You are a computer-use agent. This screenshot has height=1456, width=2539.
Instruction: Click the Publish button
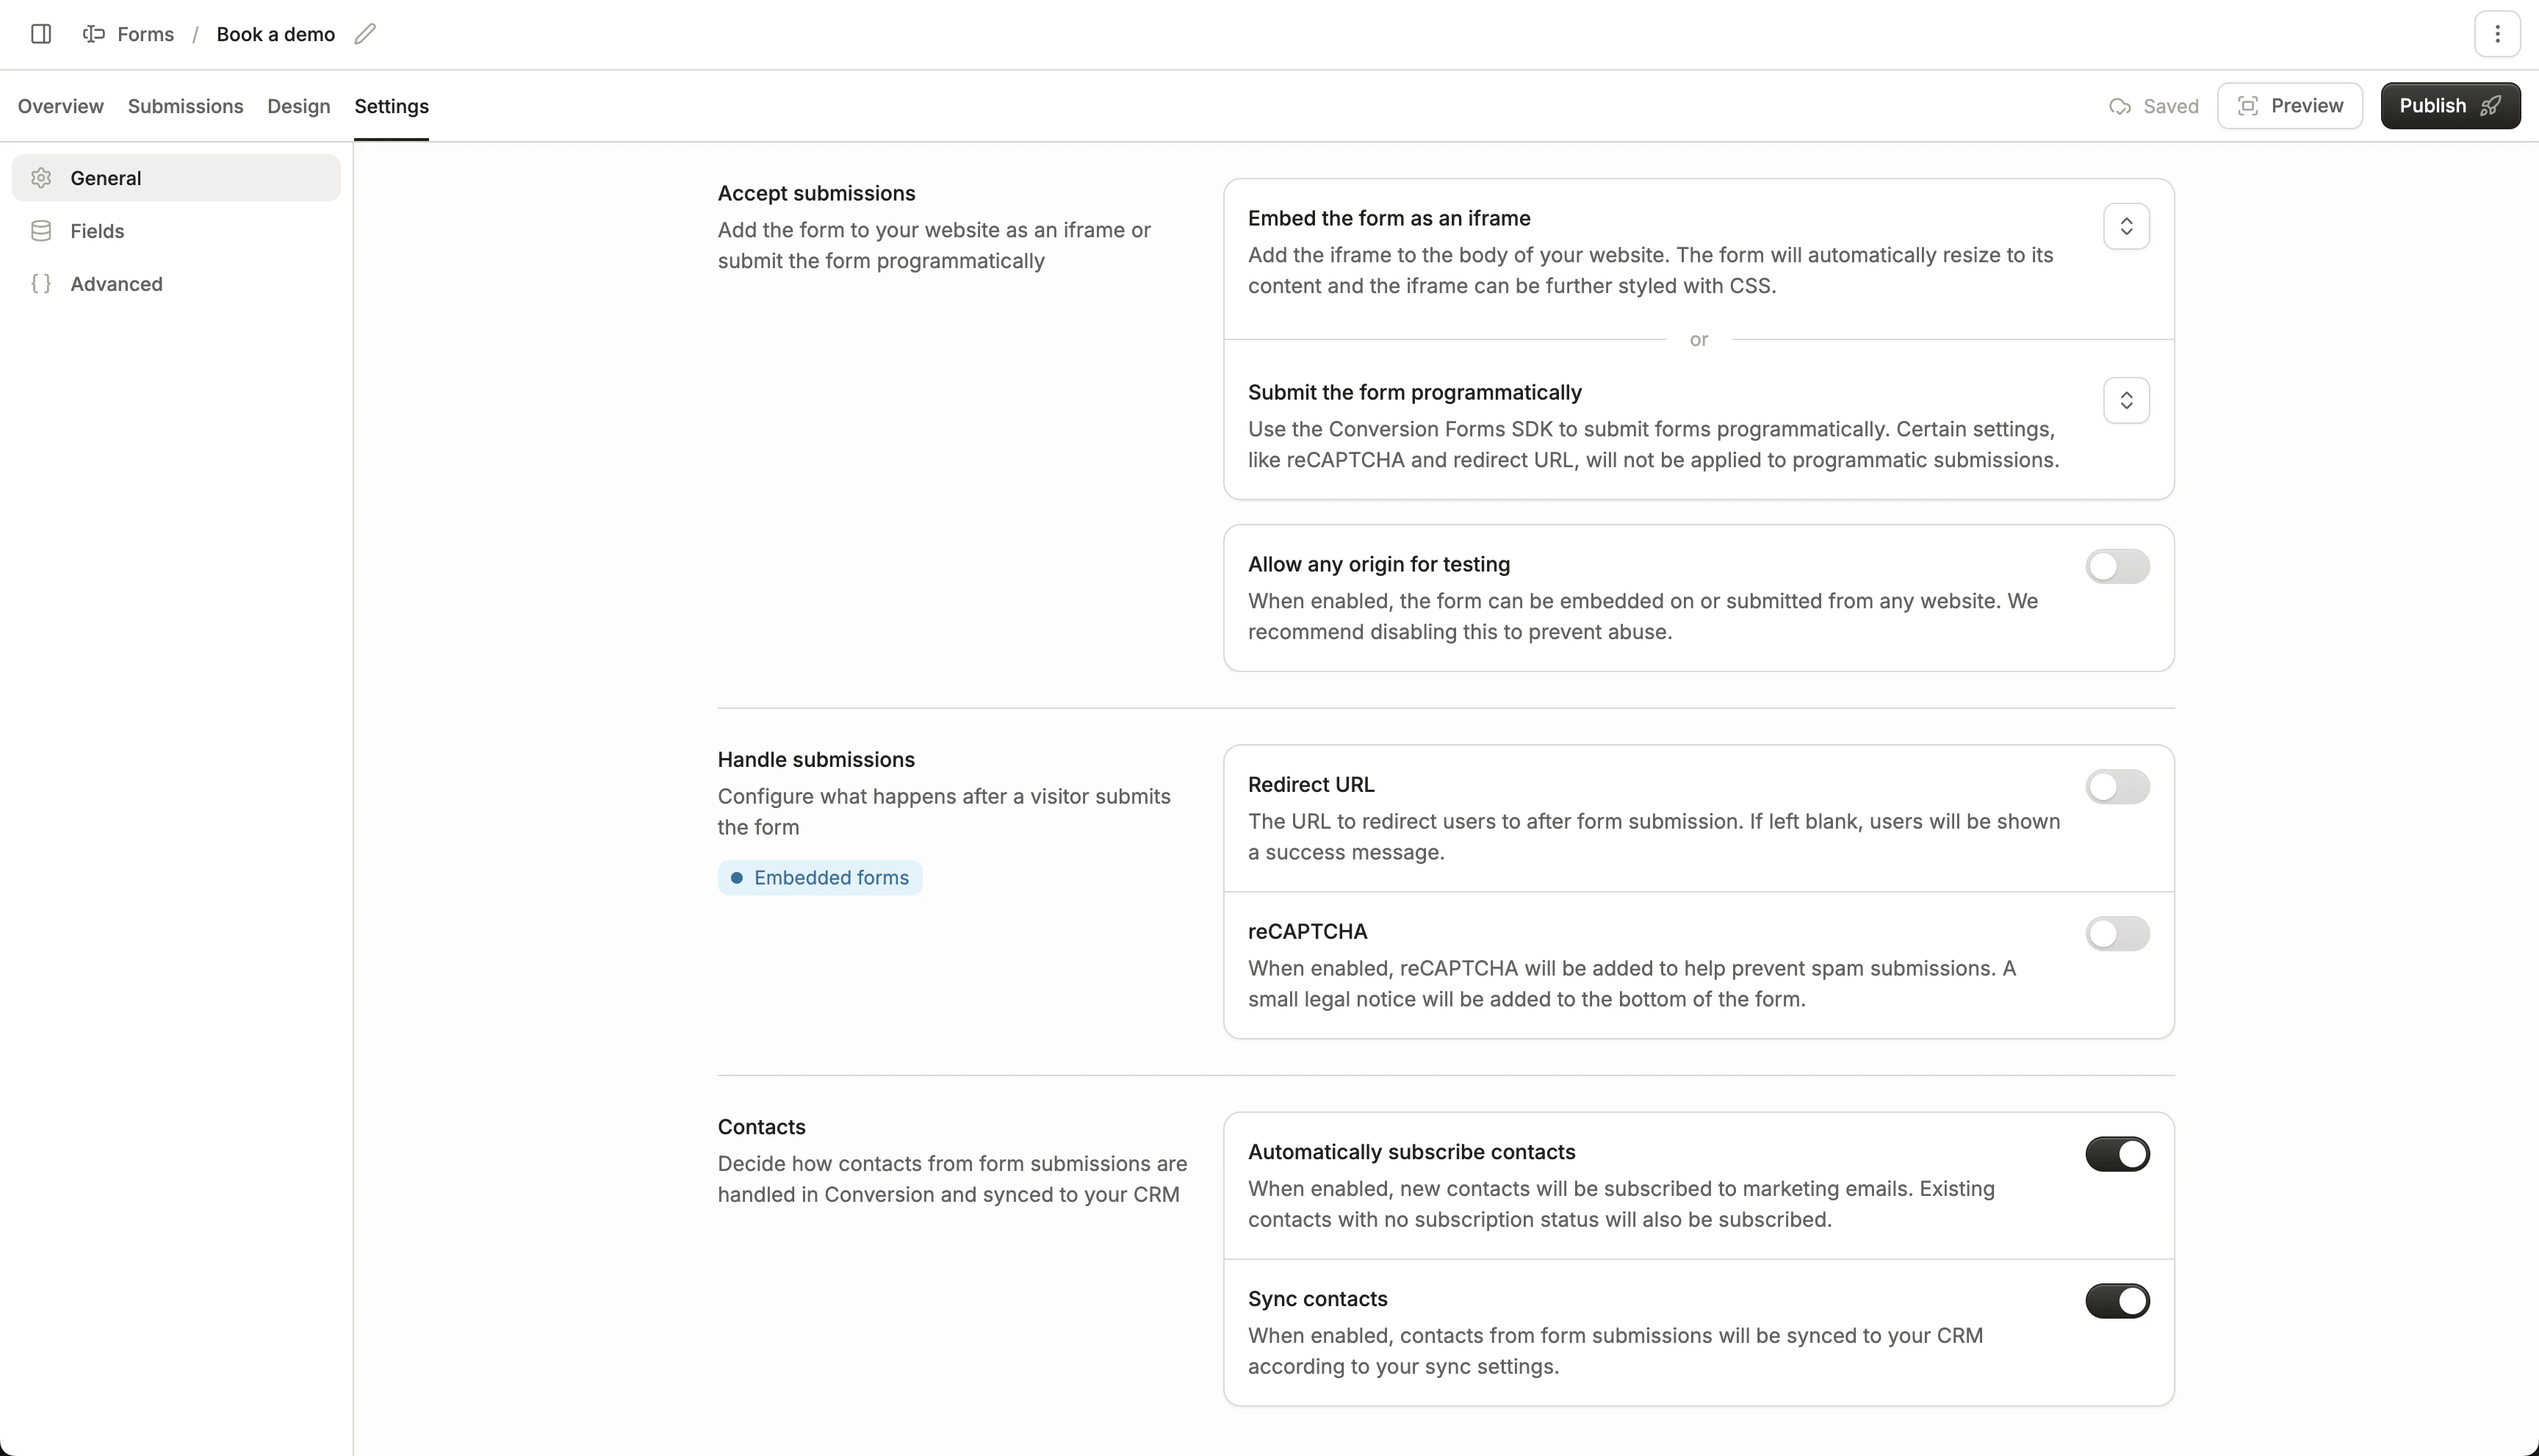click(x=2449, y=106)
